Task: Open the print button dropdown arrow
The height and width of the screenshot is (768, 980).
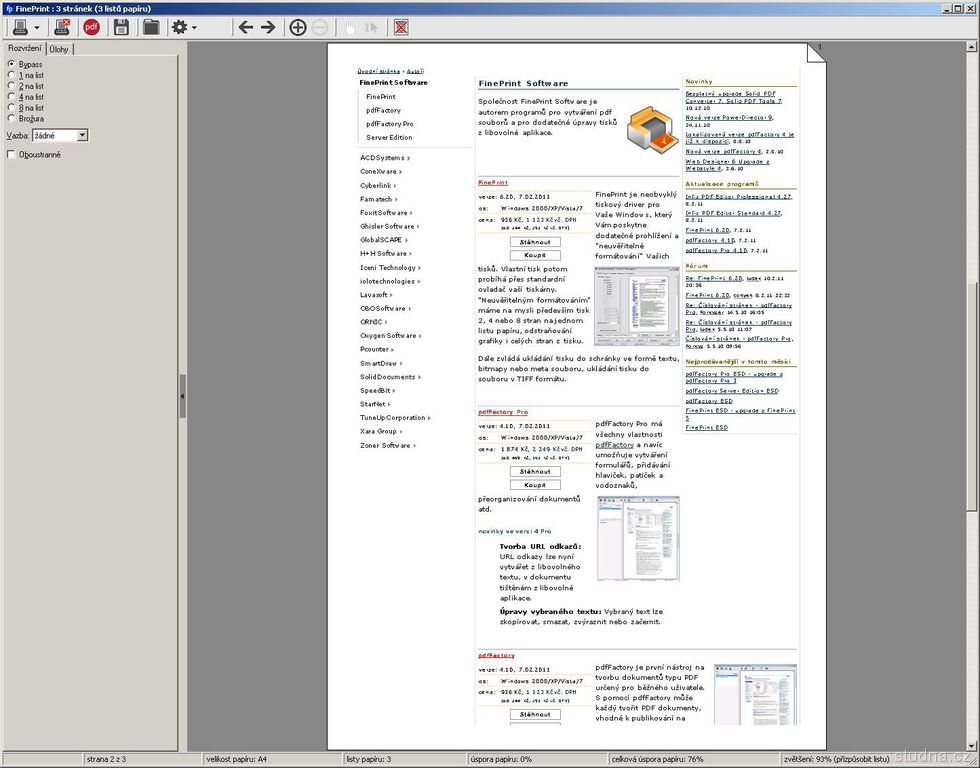Action: 37,28
